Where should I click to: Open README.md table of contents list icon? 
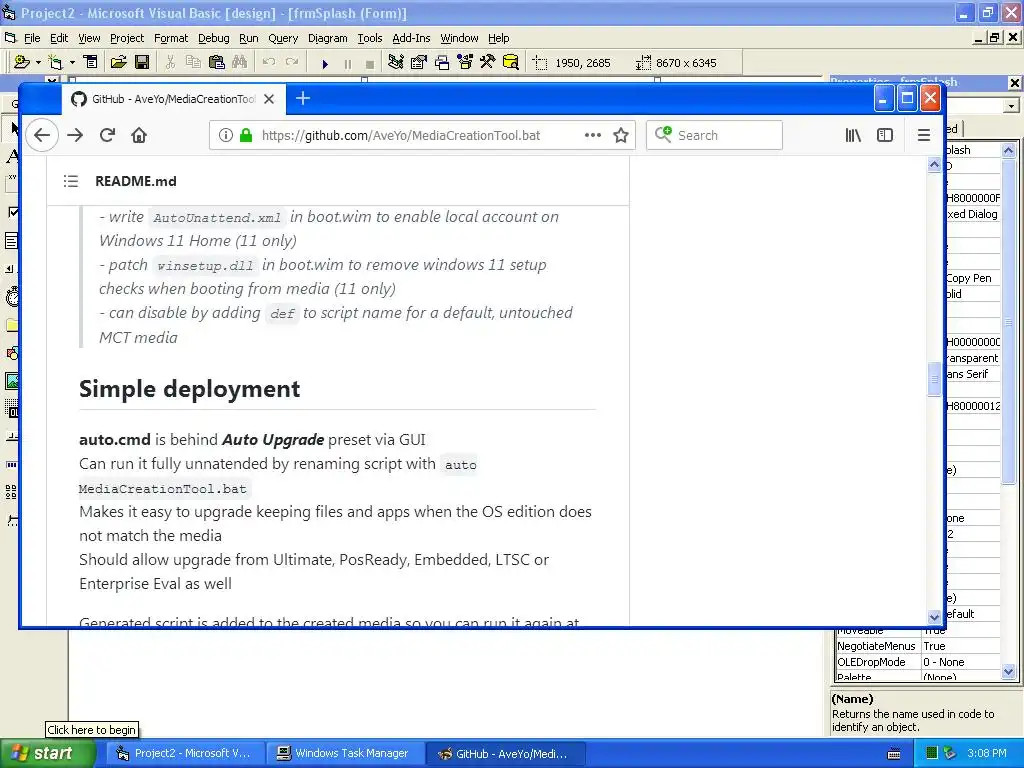(71, 181)
